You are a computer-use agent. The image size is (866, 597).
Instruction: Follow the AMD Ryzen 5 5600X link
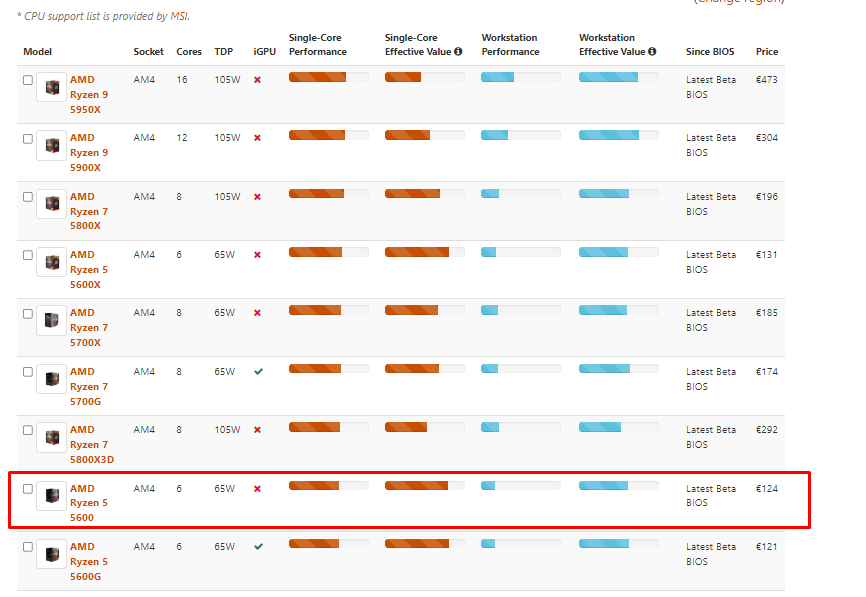point(89,270)
